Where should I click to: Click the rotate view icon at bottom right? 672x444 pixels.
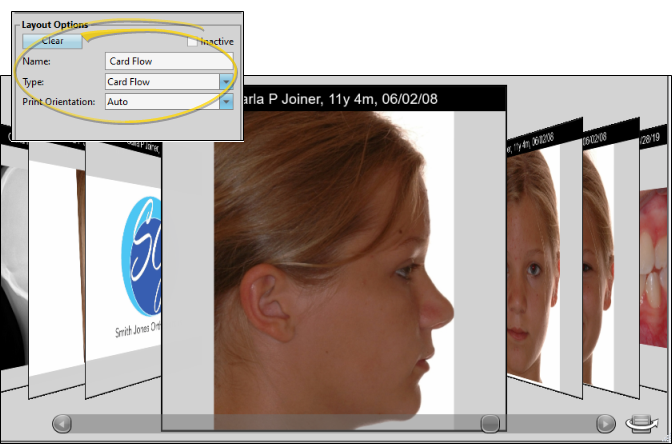(640, 423)
